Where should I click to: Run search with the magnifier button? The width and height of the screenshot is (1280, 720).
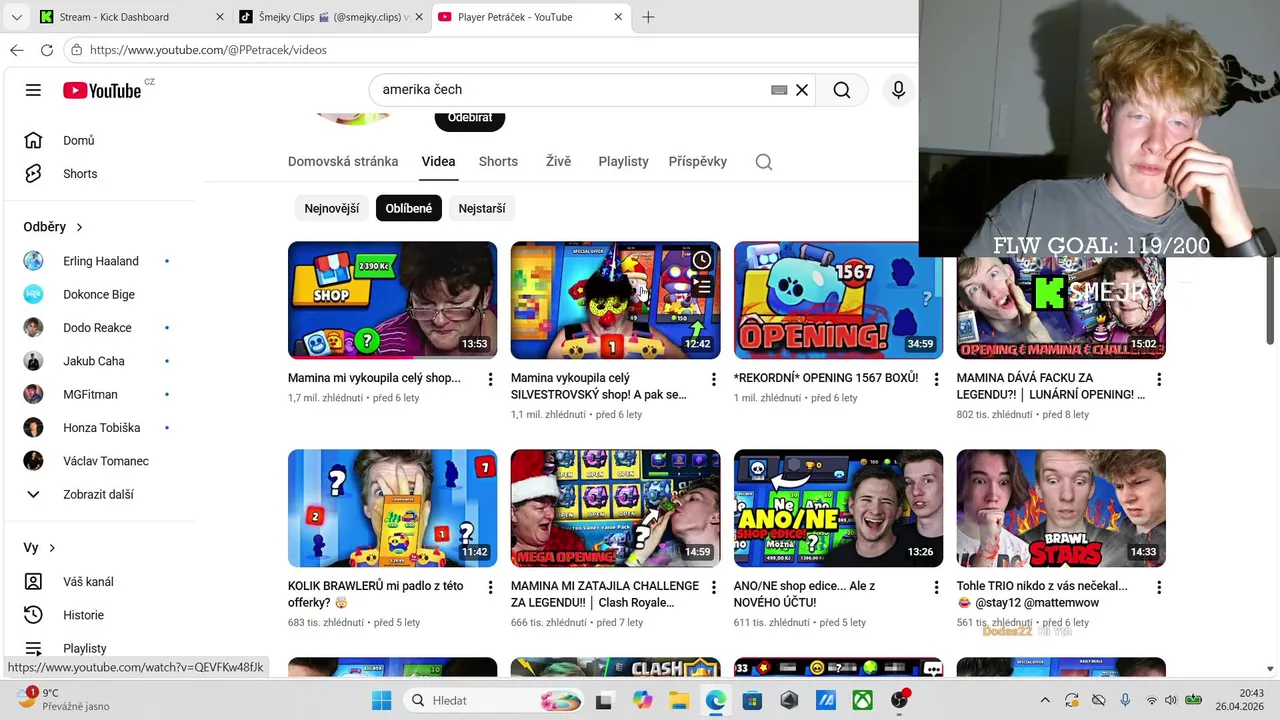pos(842,90)
